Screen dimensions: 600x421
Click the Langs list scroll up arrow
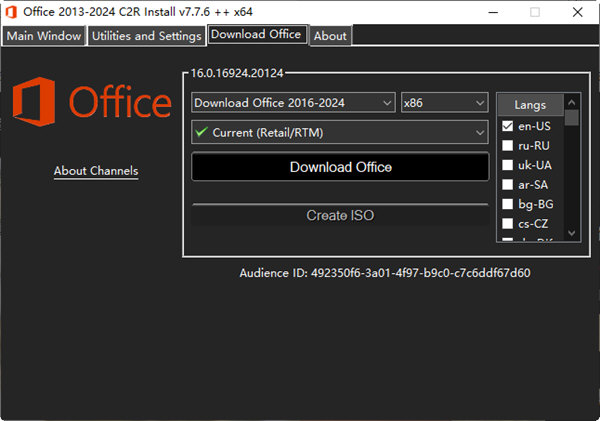[572, 102]
